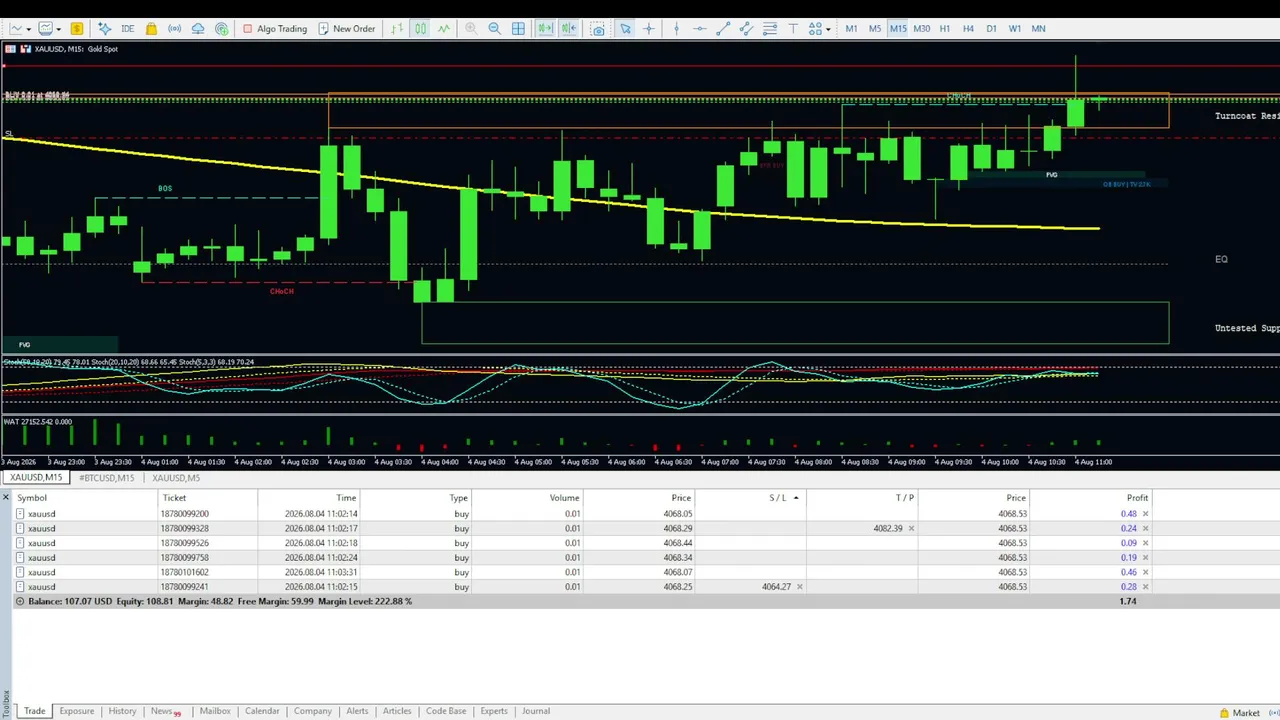Select the text label tool

tap(793, 28)
